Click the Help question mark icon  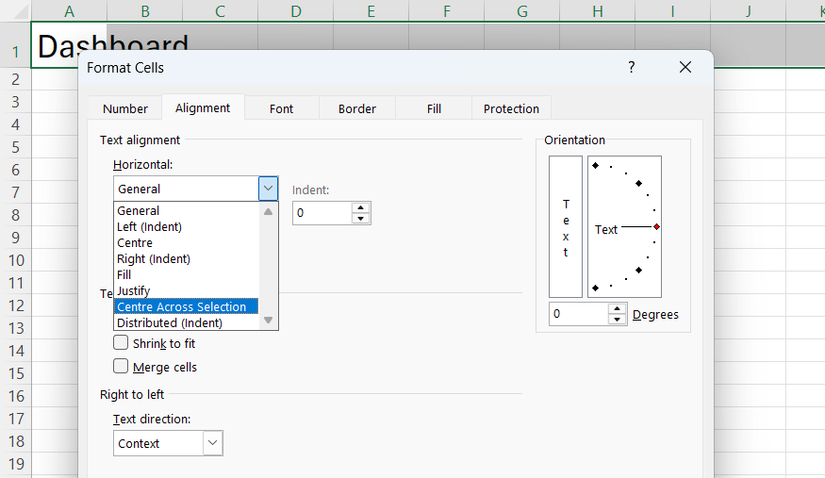click(631, 67)
